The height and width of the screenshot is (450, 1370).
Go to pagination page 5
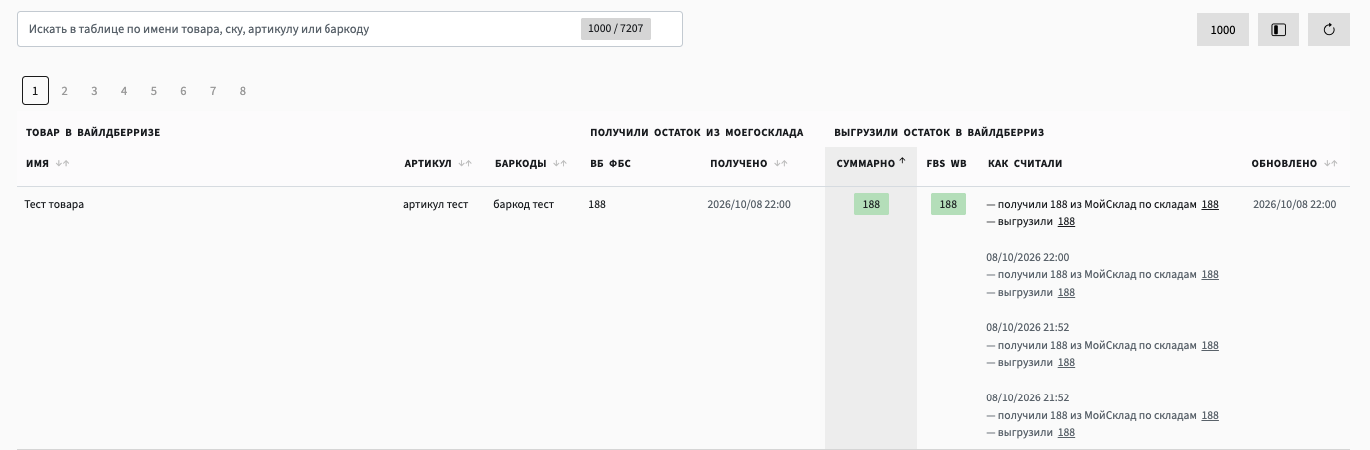pyautogui.click(x=154, y=91)
